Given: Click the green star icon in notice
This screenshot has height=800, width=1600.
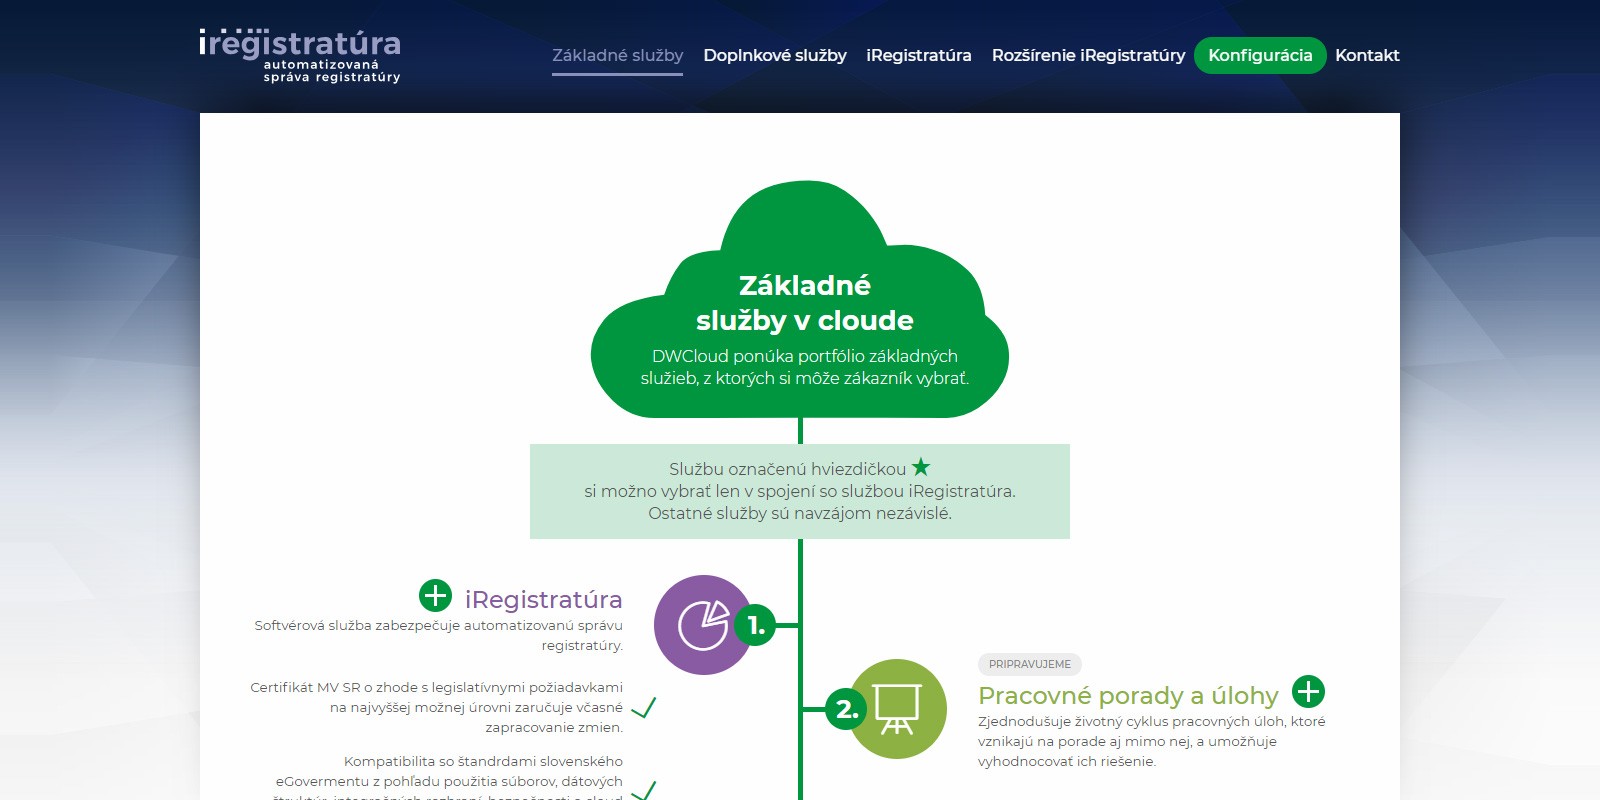Looking at the screenshot, I should click(921, 467).
